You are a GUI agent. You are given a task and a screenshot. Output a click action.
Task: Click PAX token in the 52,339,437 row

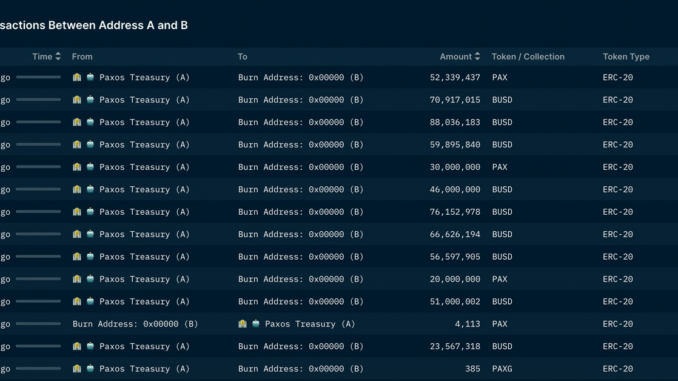pyautogui.click(x=499, y=77)
